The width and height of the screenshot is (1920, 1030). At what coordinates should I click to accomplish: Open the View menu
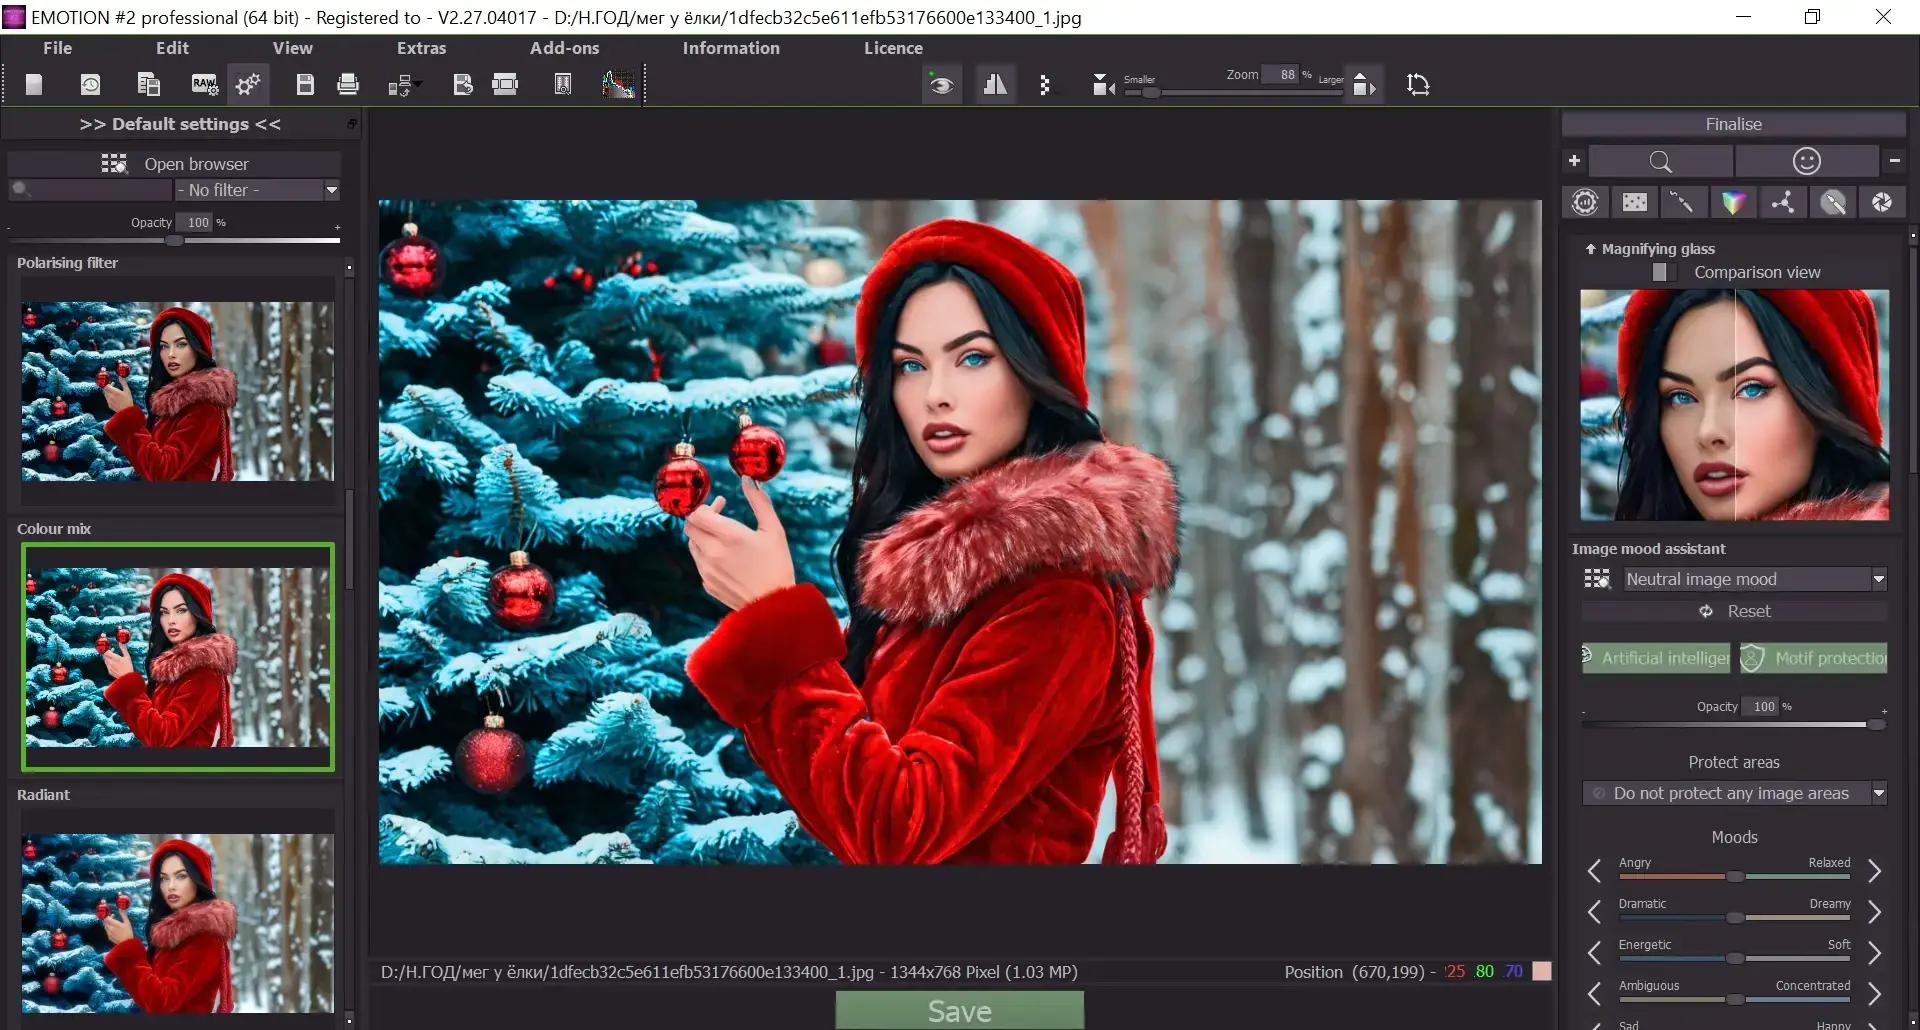292,48
